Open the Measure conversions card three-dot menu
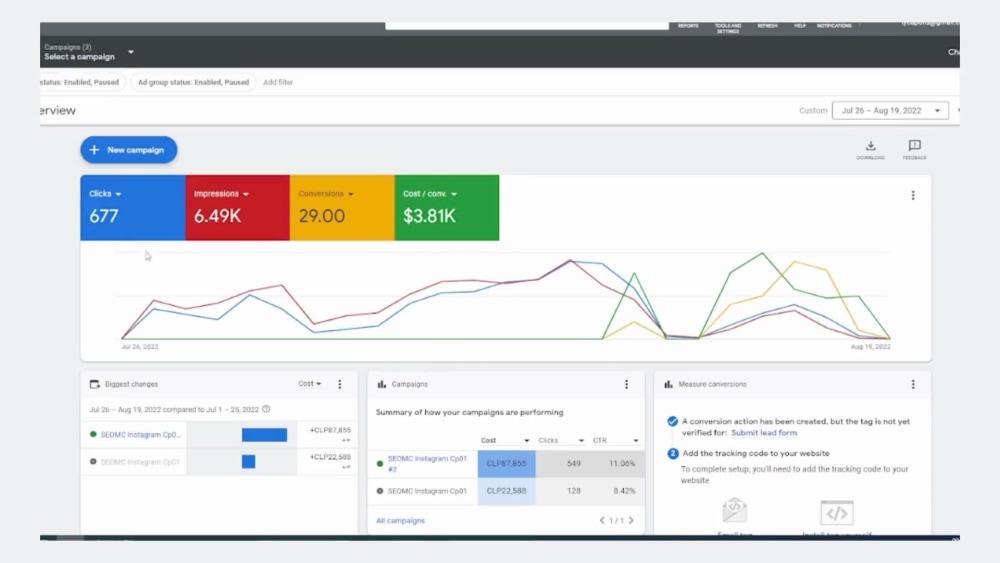 (x=913, y=384)
